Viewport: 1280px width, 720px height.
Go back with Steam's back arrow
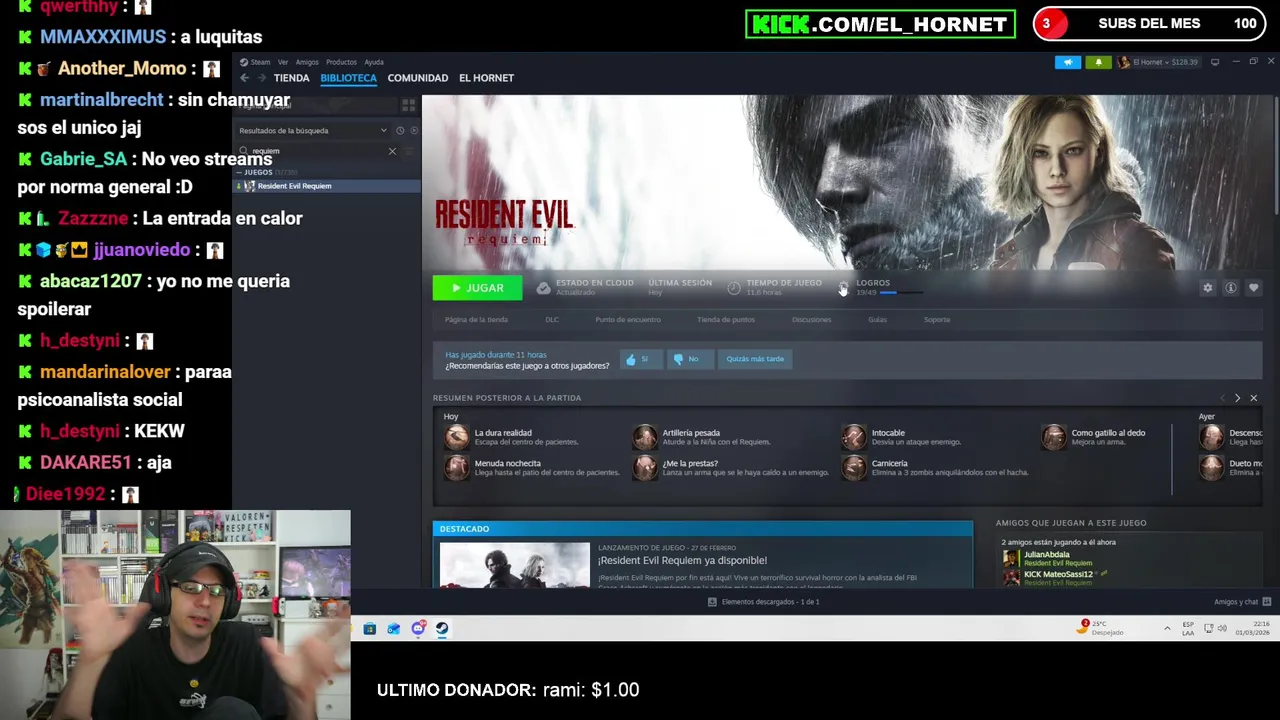[244, 78]
